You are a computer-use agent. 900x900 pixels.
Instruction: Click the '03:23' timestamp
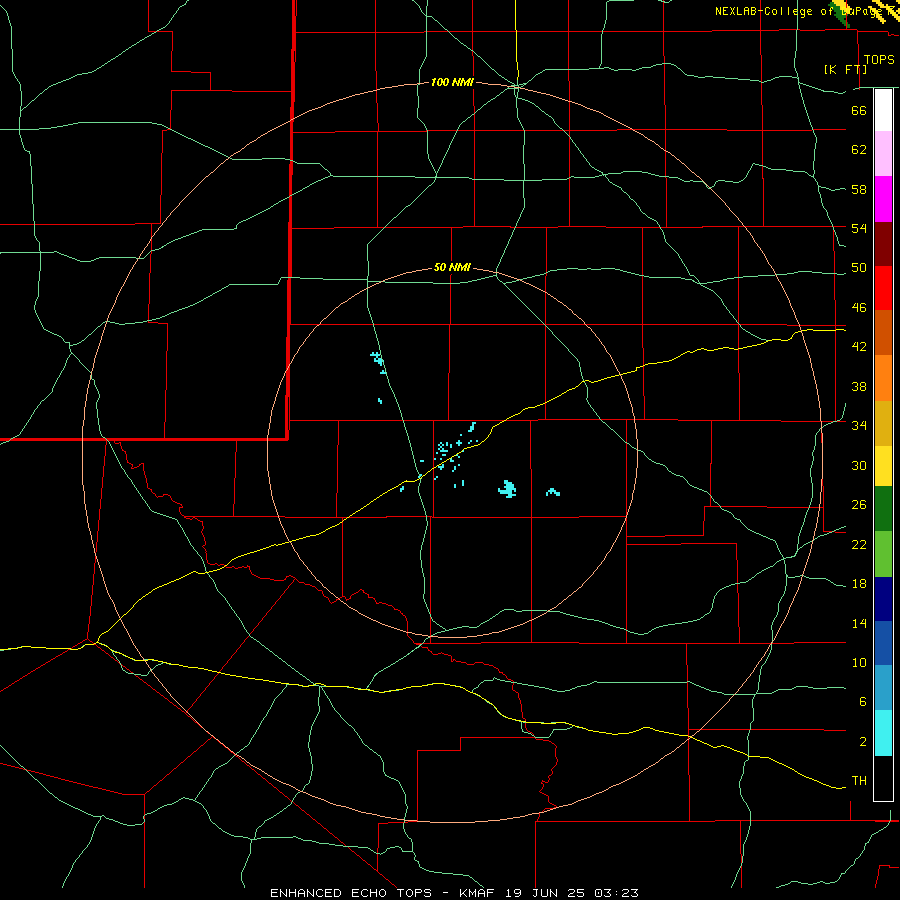[x=616, y=893]
